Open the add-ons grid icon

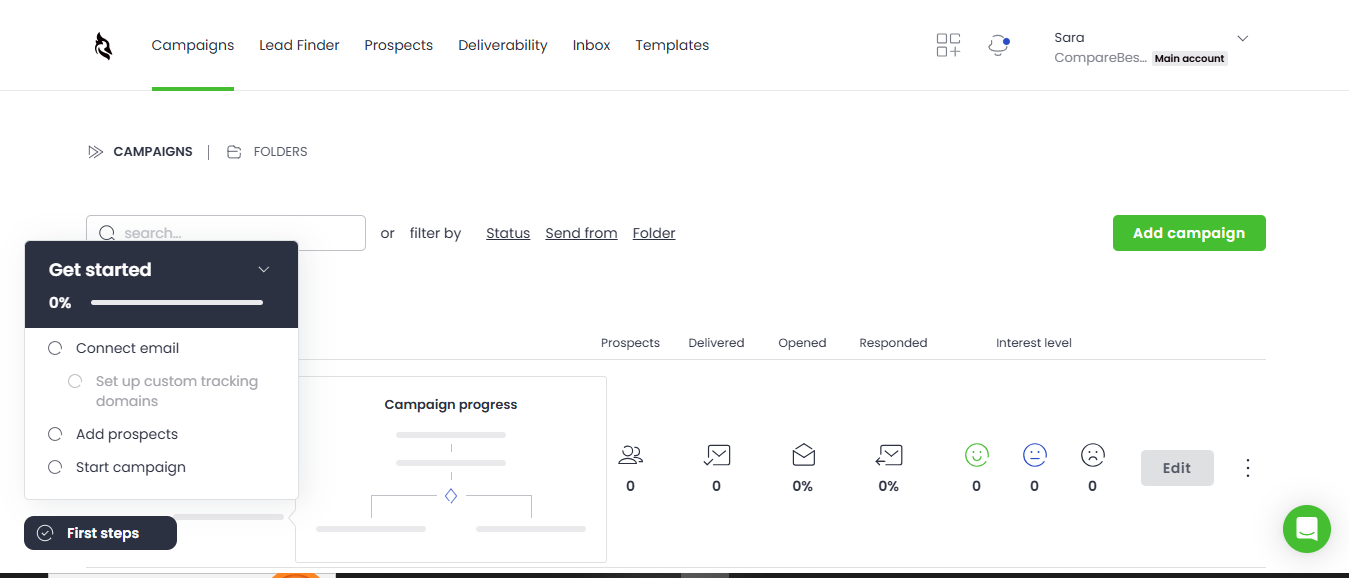(x=948, y=45)
